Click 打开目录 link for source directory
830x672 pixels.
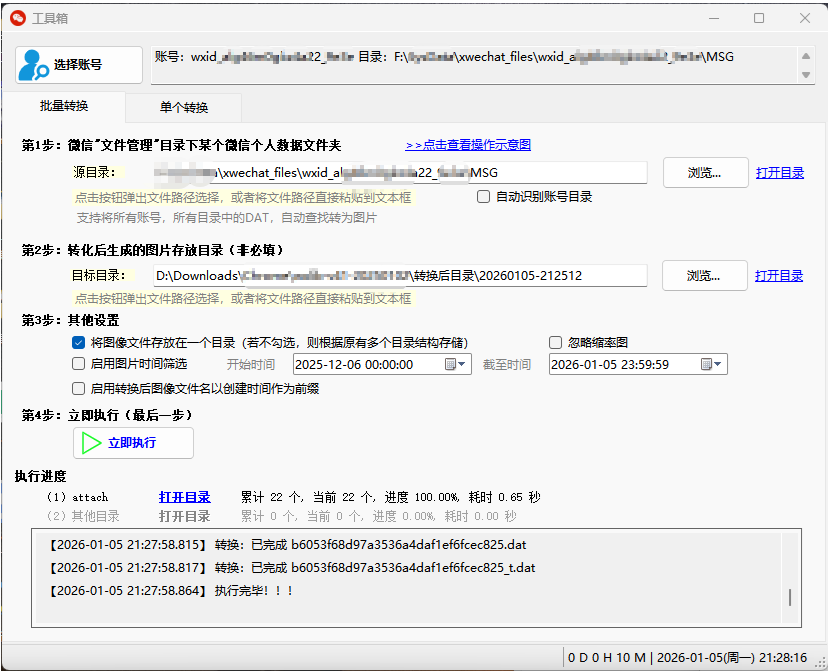click(x=780, y=172)
